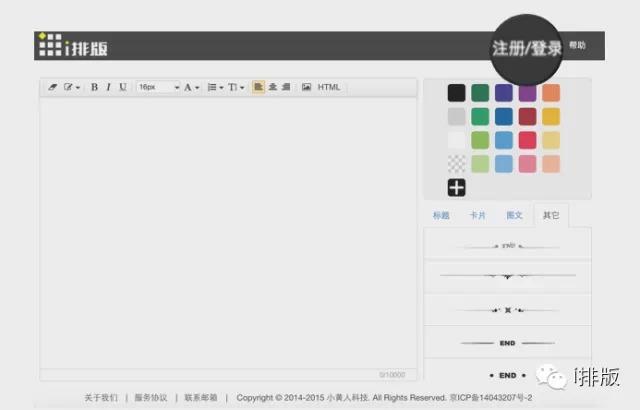Toggle italic formatting (I)
Image resolution: width=640 pixels, height=410 pixels.
(x=108, y=87)
